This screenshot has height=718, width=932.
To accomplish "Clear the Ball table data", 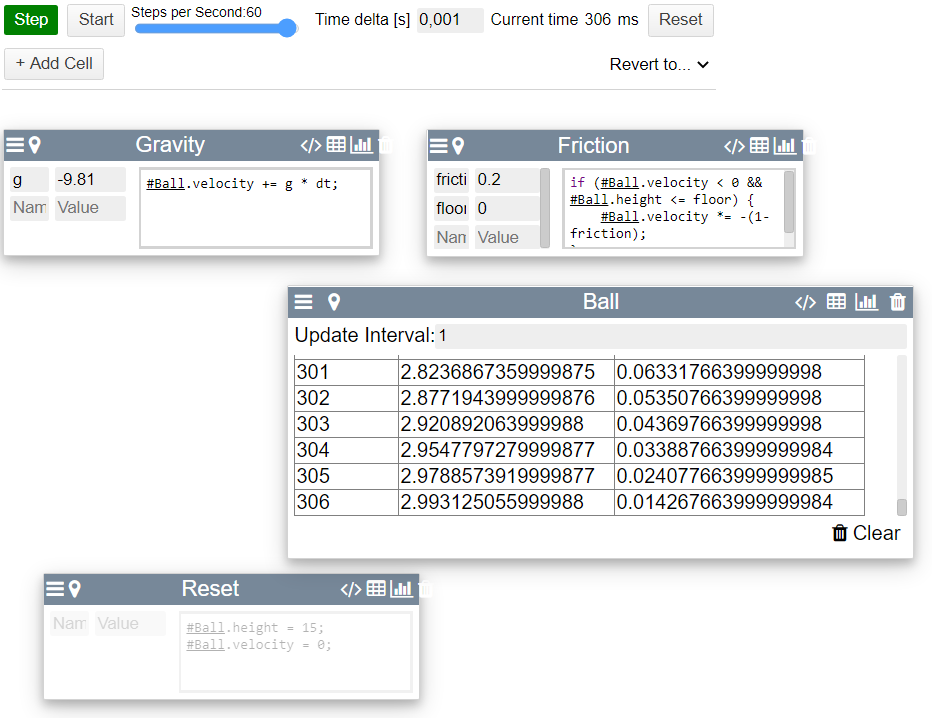I will [866, 533].
